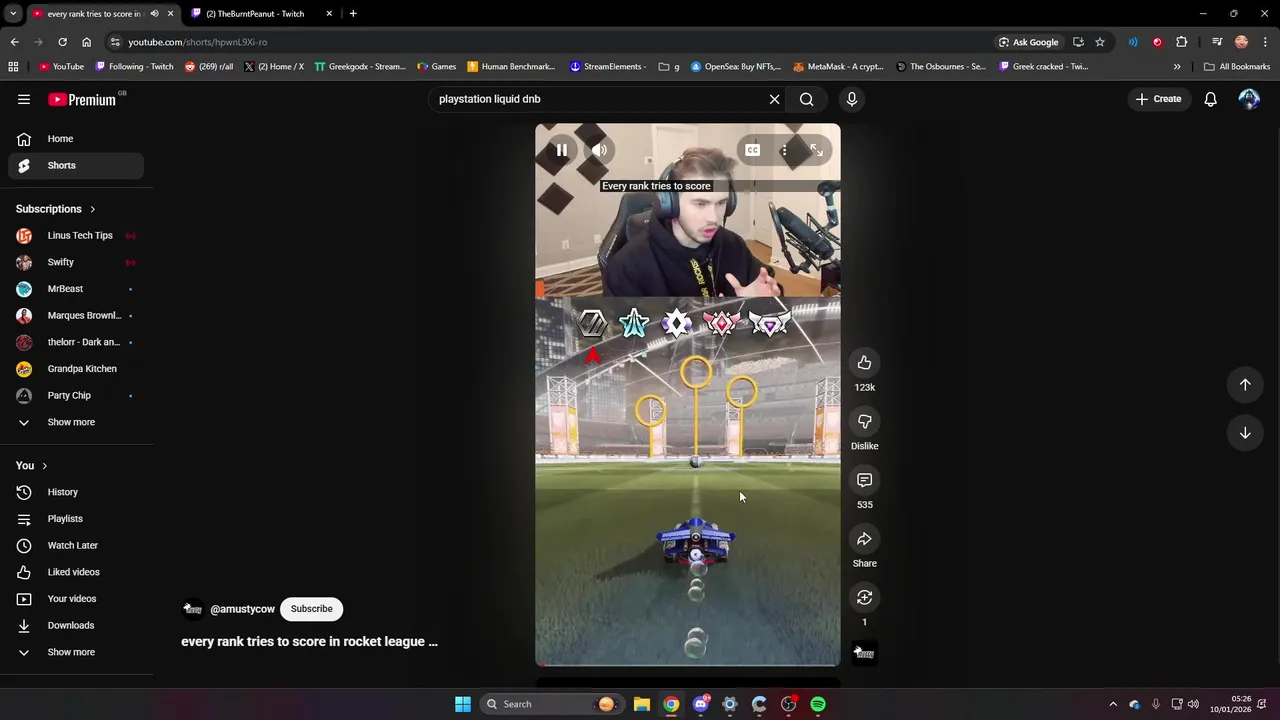Click Ask Google in the address bar

click(1028, 42)
